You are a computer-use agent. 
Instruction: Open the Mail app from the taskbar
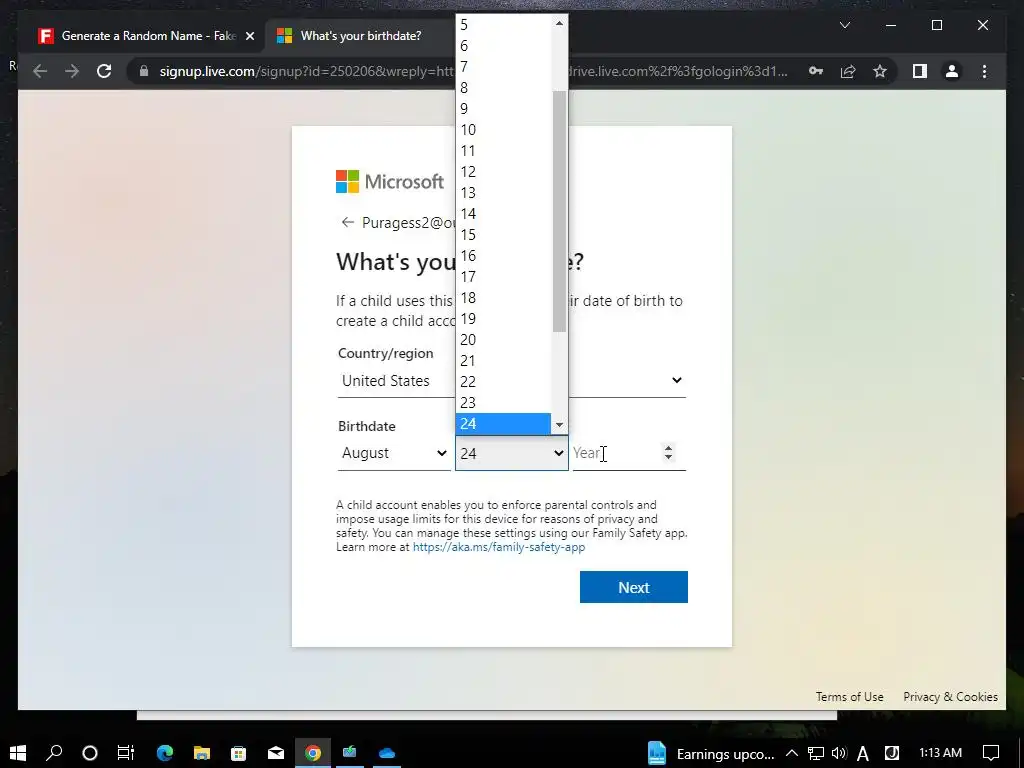coord(276,753)
